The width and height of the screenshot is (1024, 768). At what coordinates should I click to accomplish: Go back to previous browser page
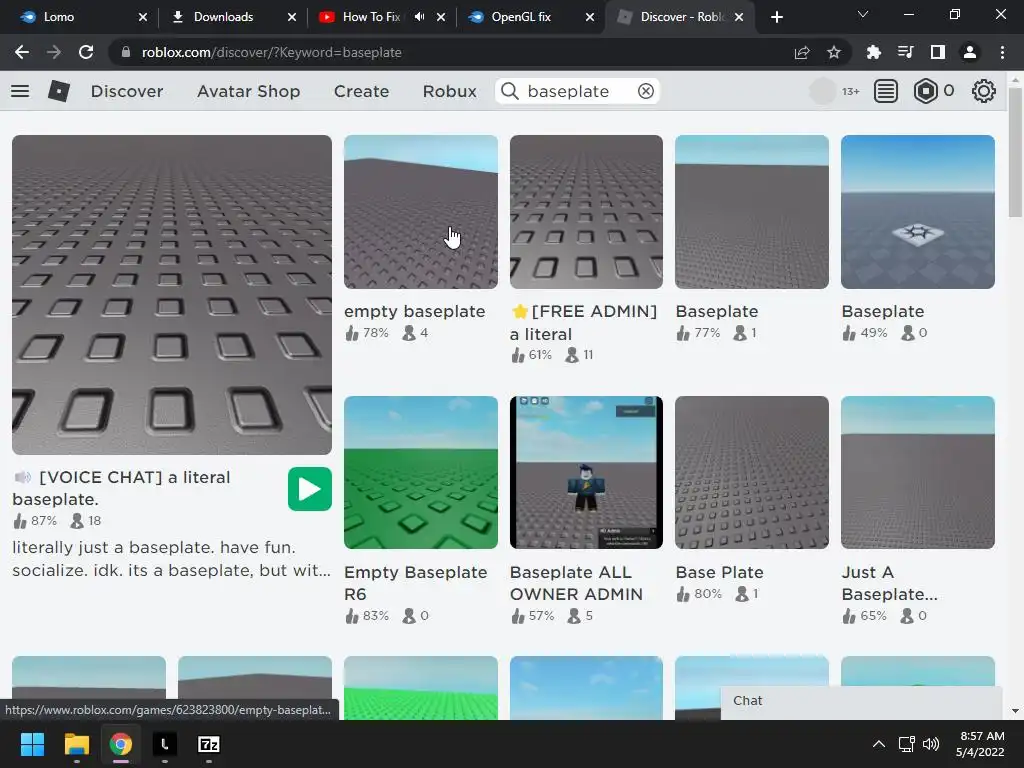[x=22, y=52]
